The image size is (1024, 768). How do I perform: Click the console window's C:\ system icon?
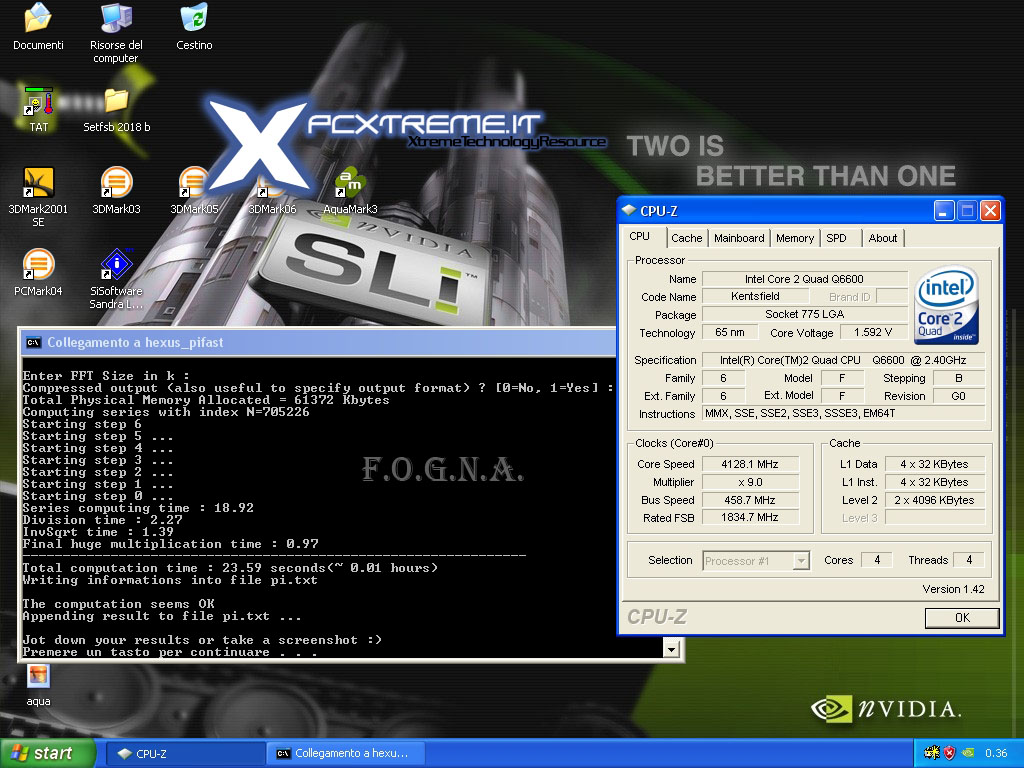(33, 342)
